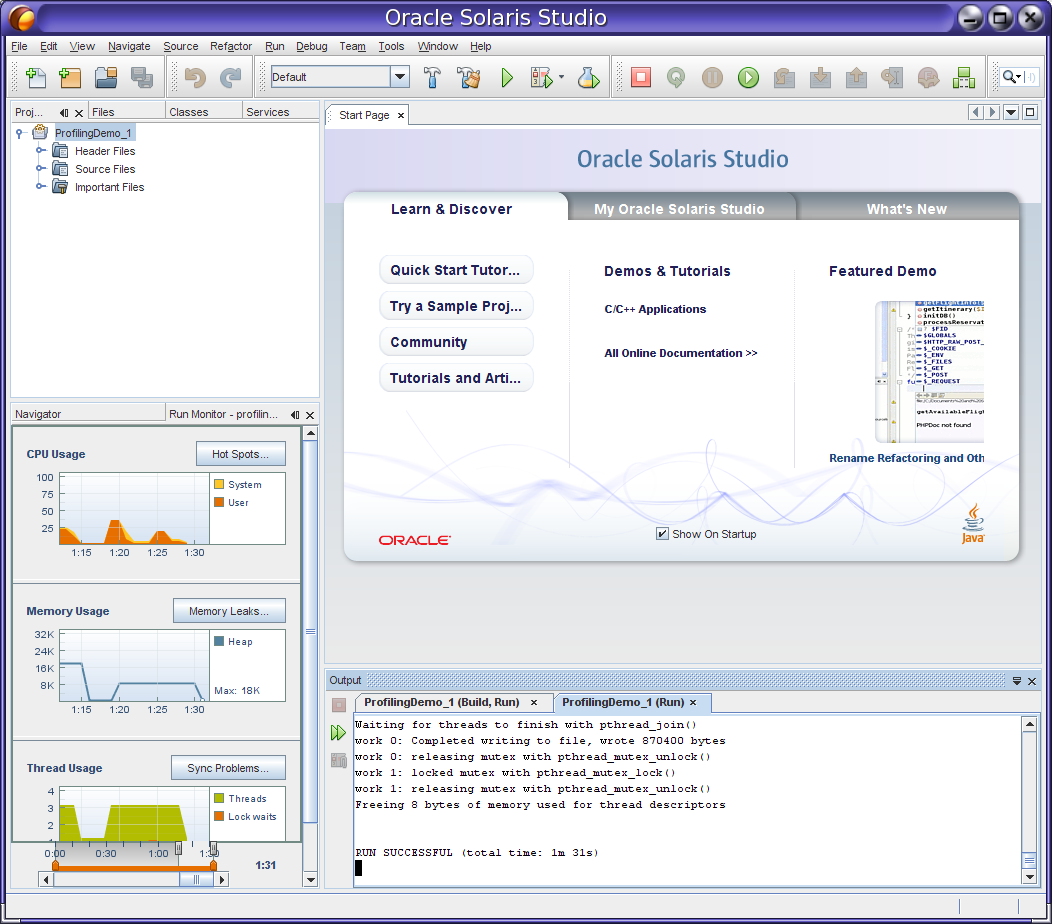Click the Profile Project flask icon

pos(588,78)
